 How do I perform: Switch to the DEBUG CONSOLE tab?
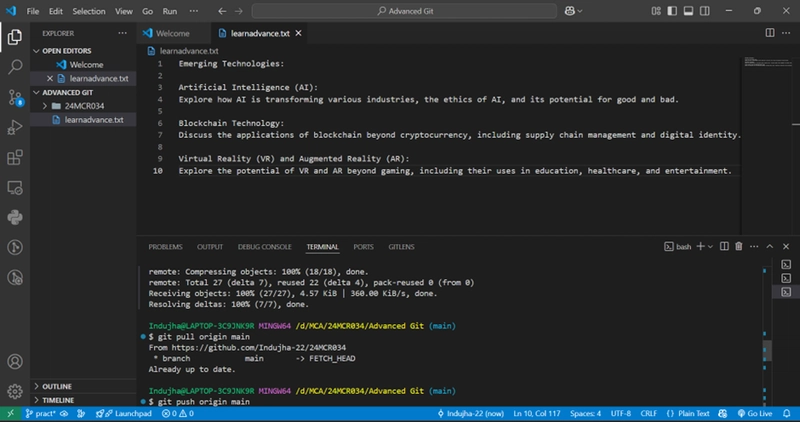coord(264,246)
